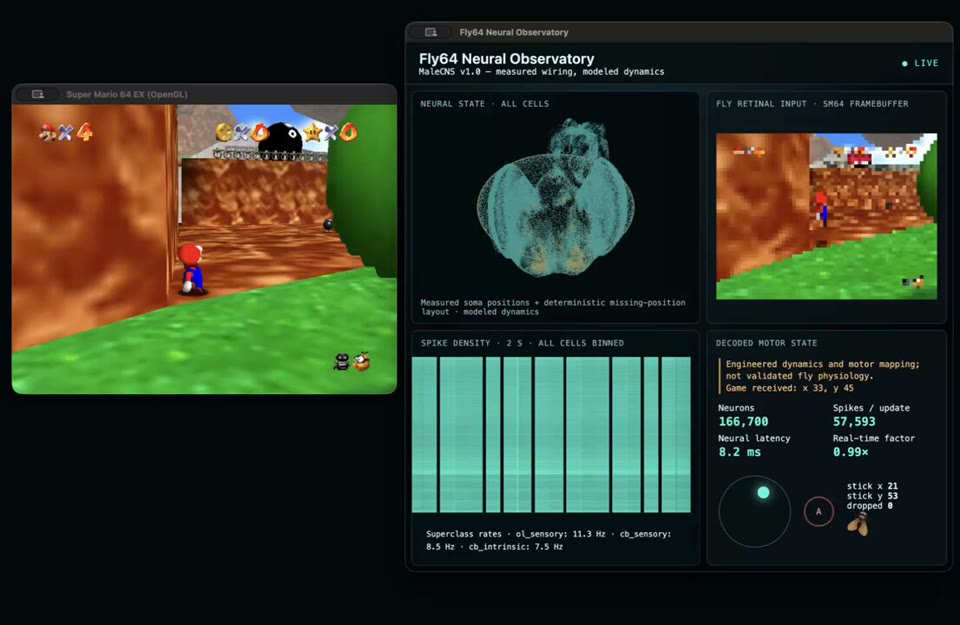The width and height of the screenshot is (960, 625).
Task: Click the Mario head lives icon in game
Action: [x=47, y=132]
